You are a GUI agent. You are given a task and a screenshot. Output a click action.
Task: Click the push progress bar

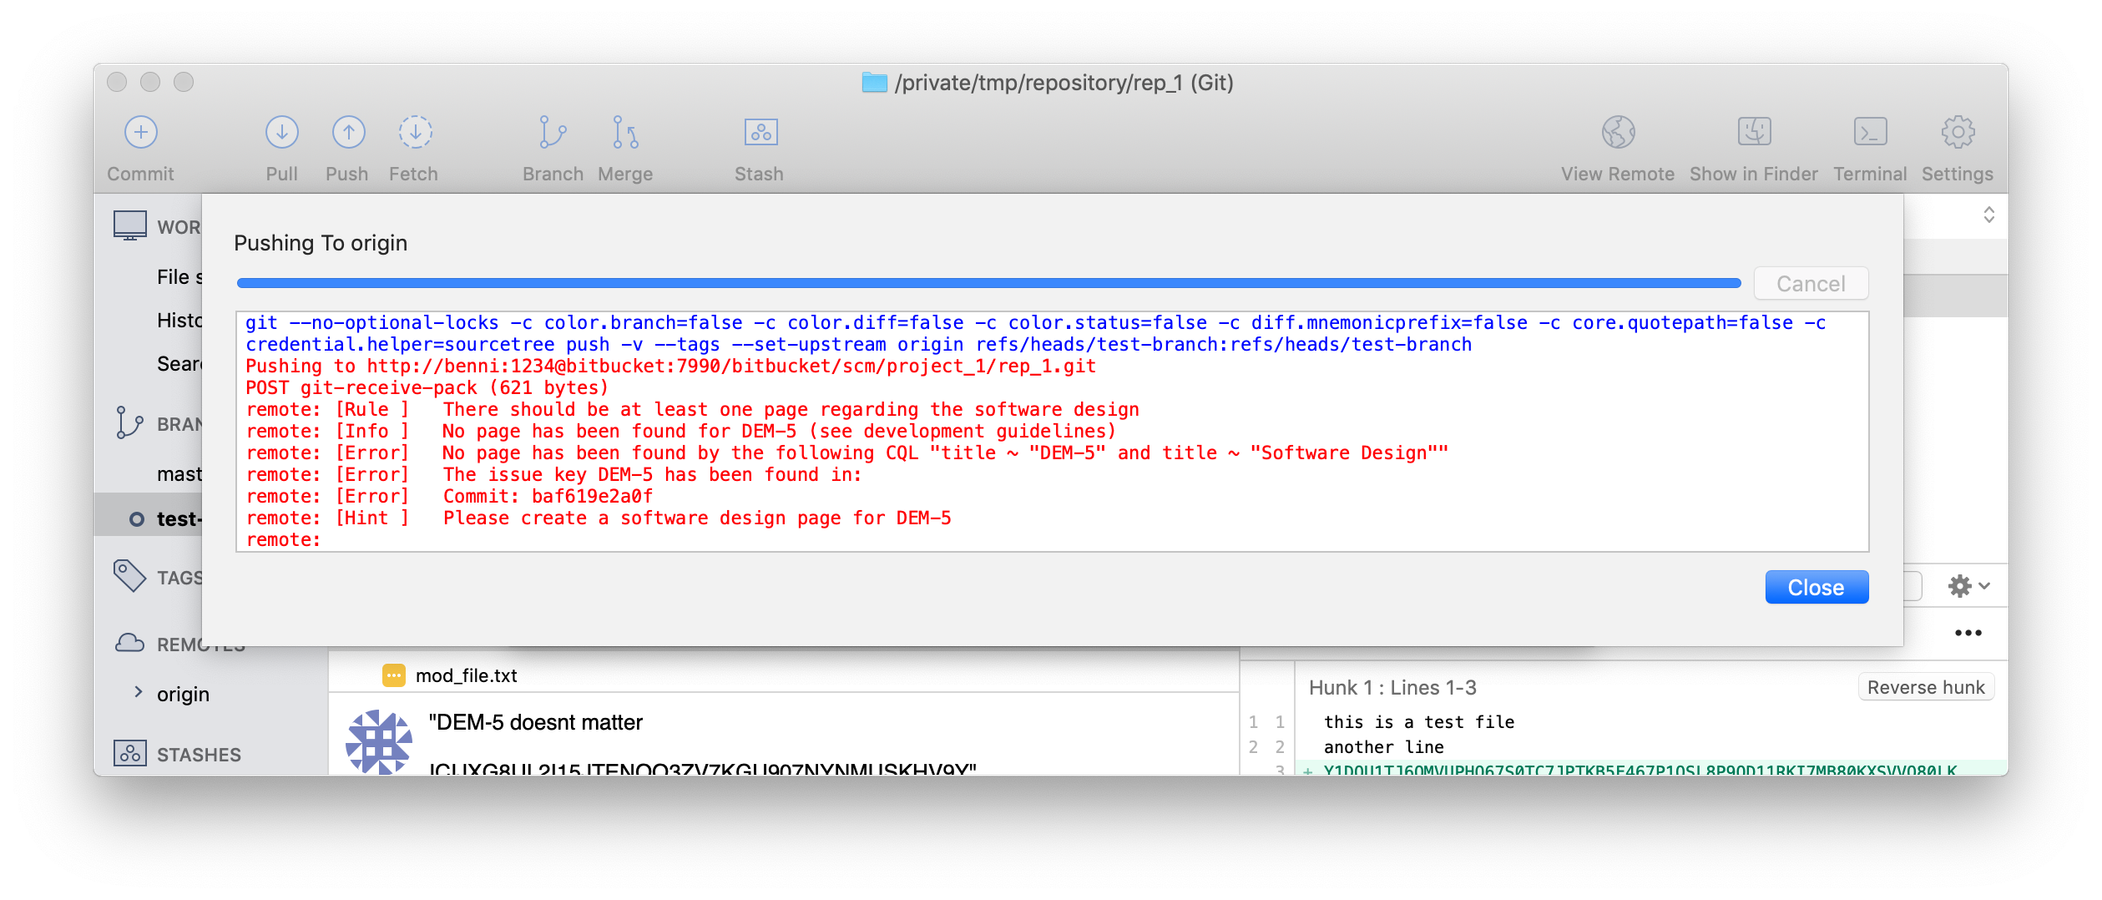click(988, 284)
